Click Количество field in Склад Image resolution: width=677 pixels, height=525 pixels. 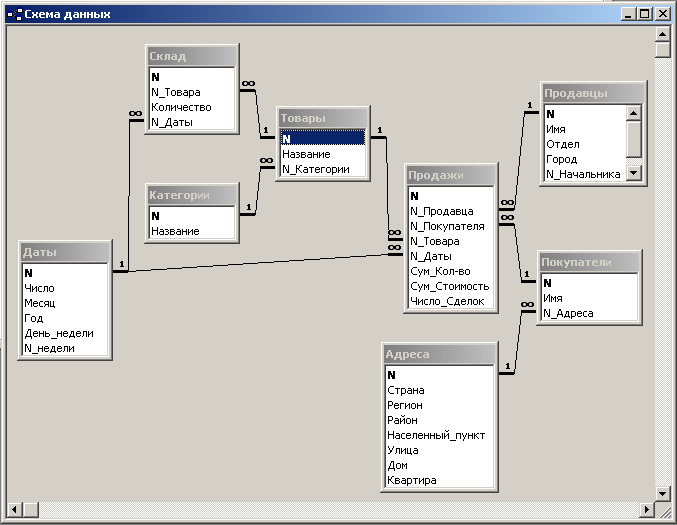192,107
